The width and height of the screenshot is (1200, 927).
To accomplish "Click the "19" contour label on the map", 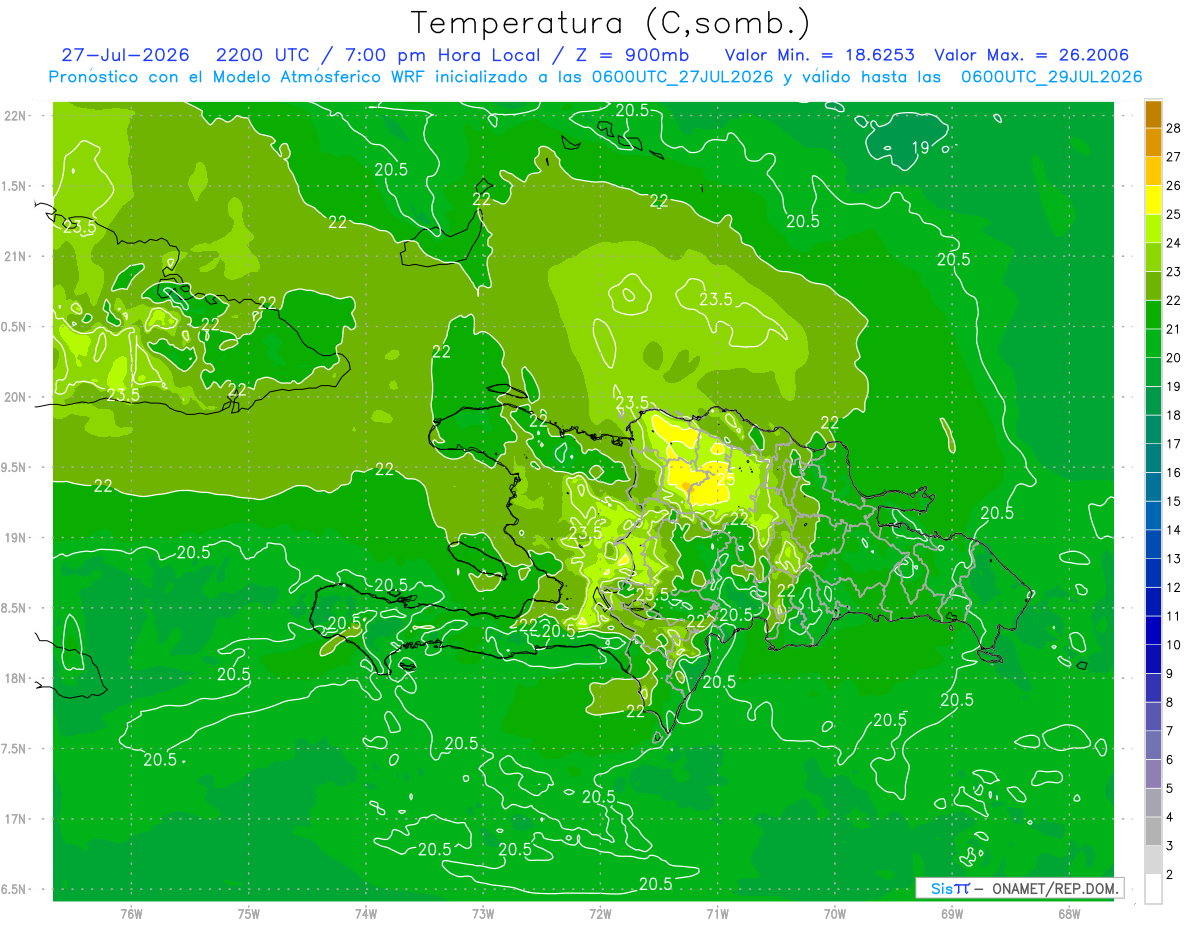I will (x=921, y=148).
